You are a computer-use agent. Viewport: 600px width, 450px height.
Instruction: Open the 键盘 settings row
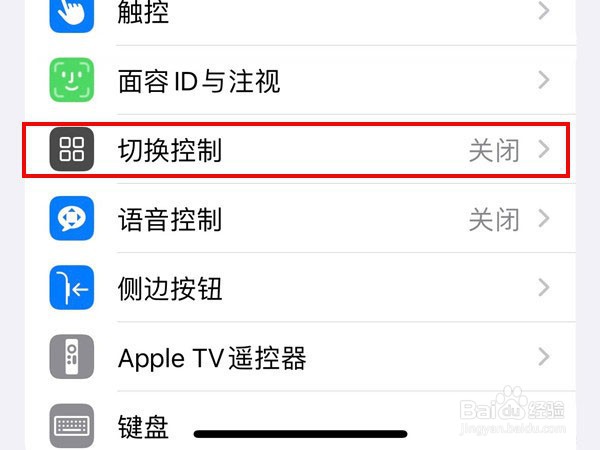point(300,421)
